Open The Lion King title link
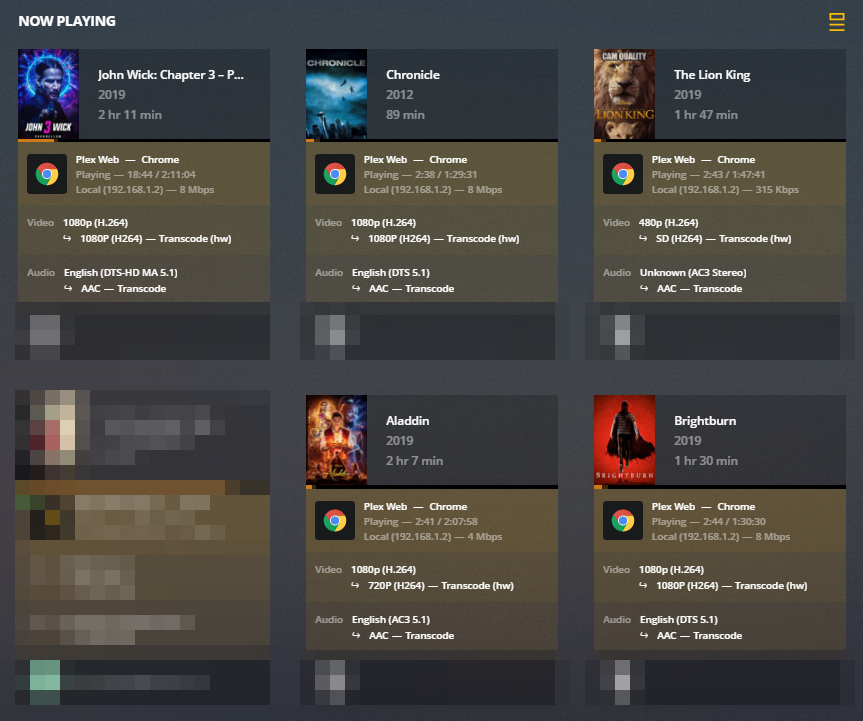The height and width of the screenshot is (721, 863). coord(712,75)
